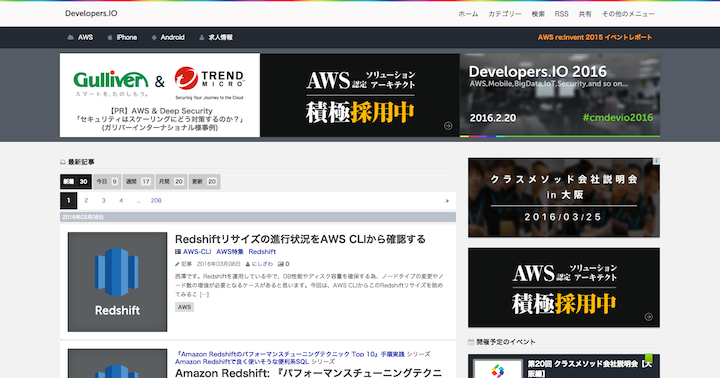Go to page 208 in pagination
This screenshot has width=720, height=378.
click(x=156, y=201)
